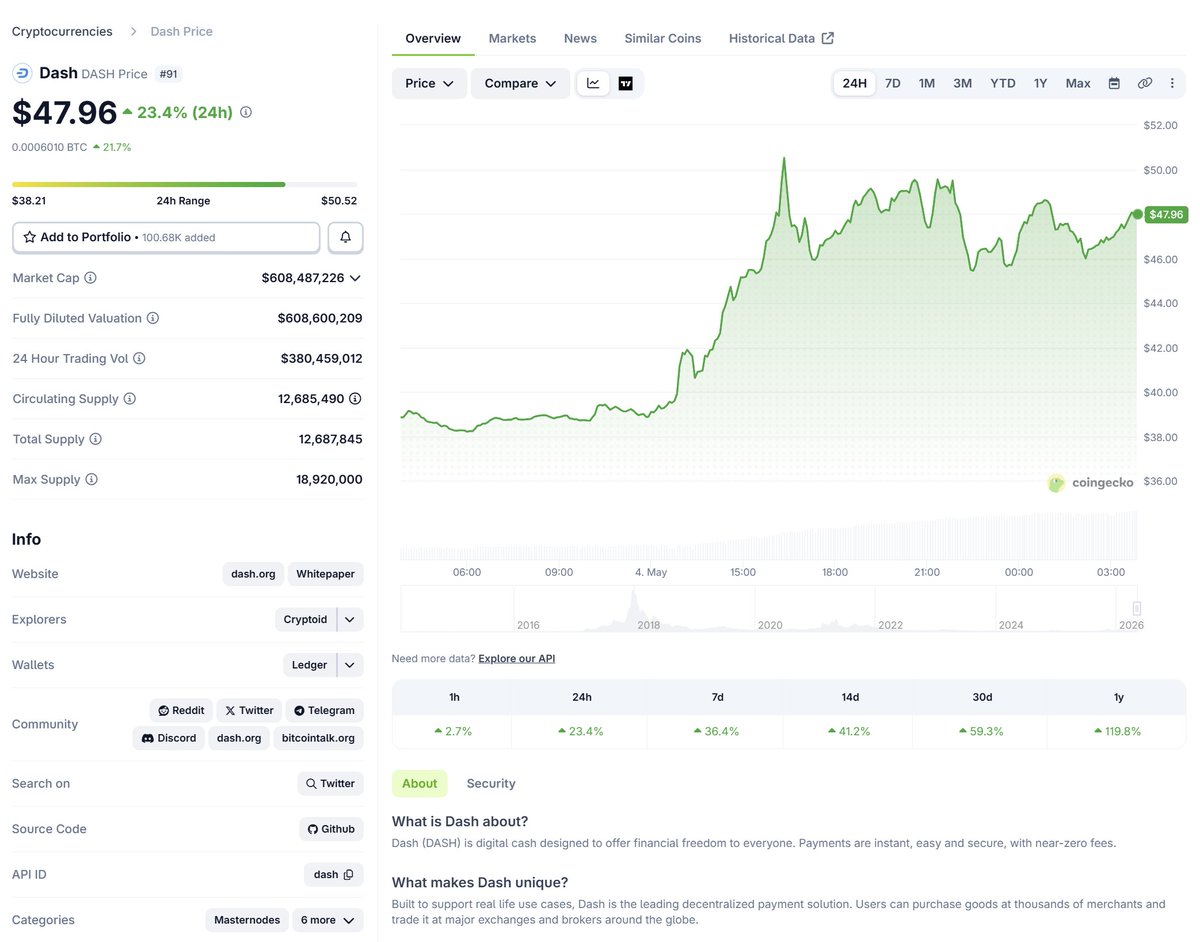The width and height of the screenshot is (1200, 942).
Task: Click the historical range navigator handle
Action: (x=1137, y=608)
